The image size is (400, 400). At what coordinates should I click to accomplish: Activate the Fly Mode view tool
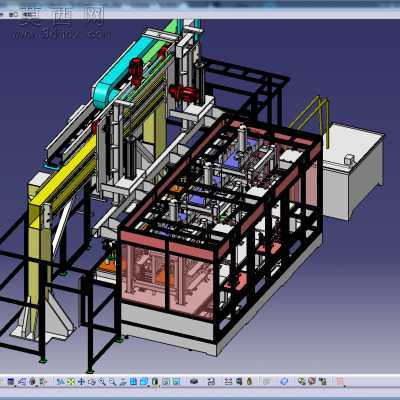tap(61, 382)
